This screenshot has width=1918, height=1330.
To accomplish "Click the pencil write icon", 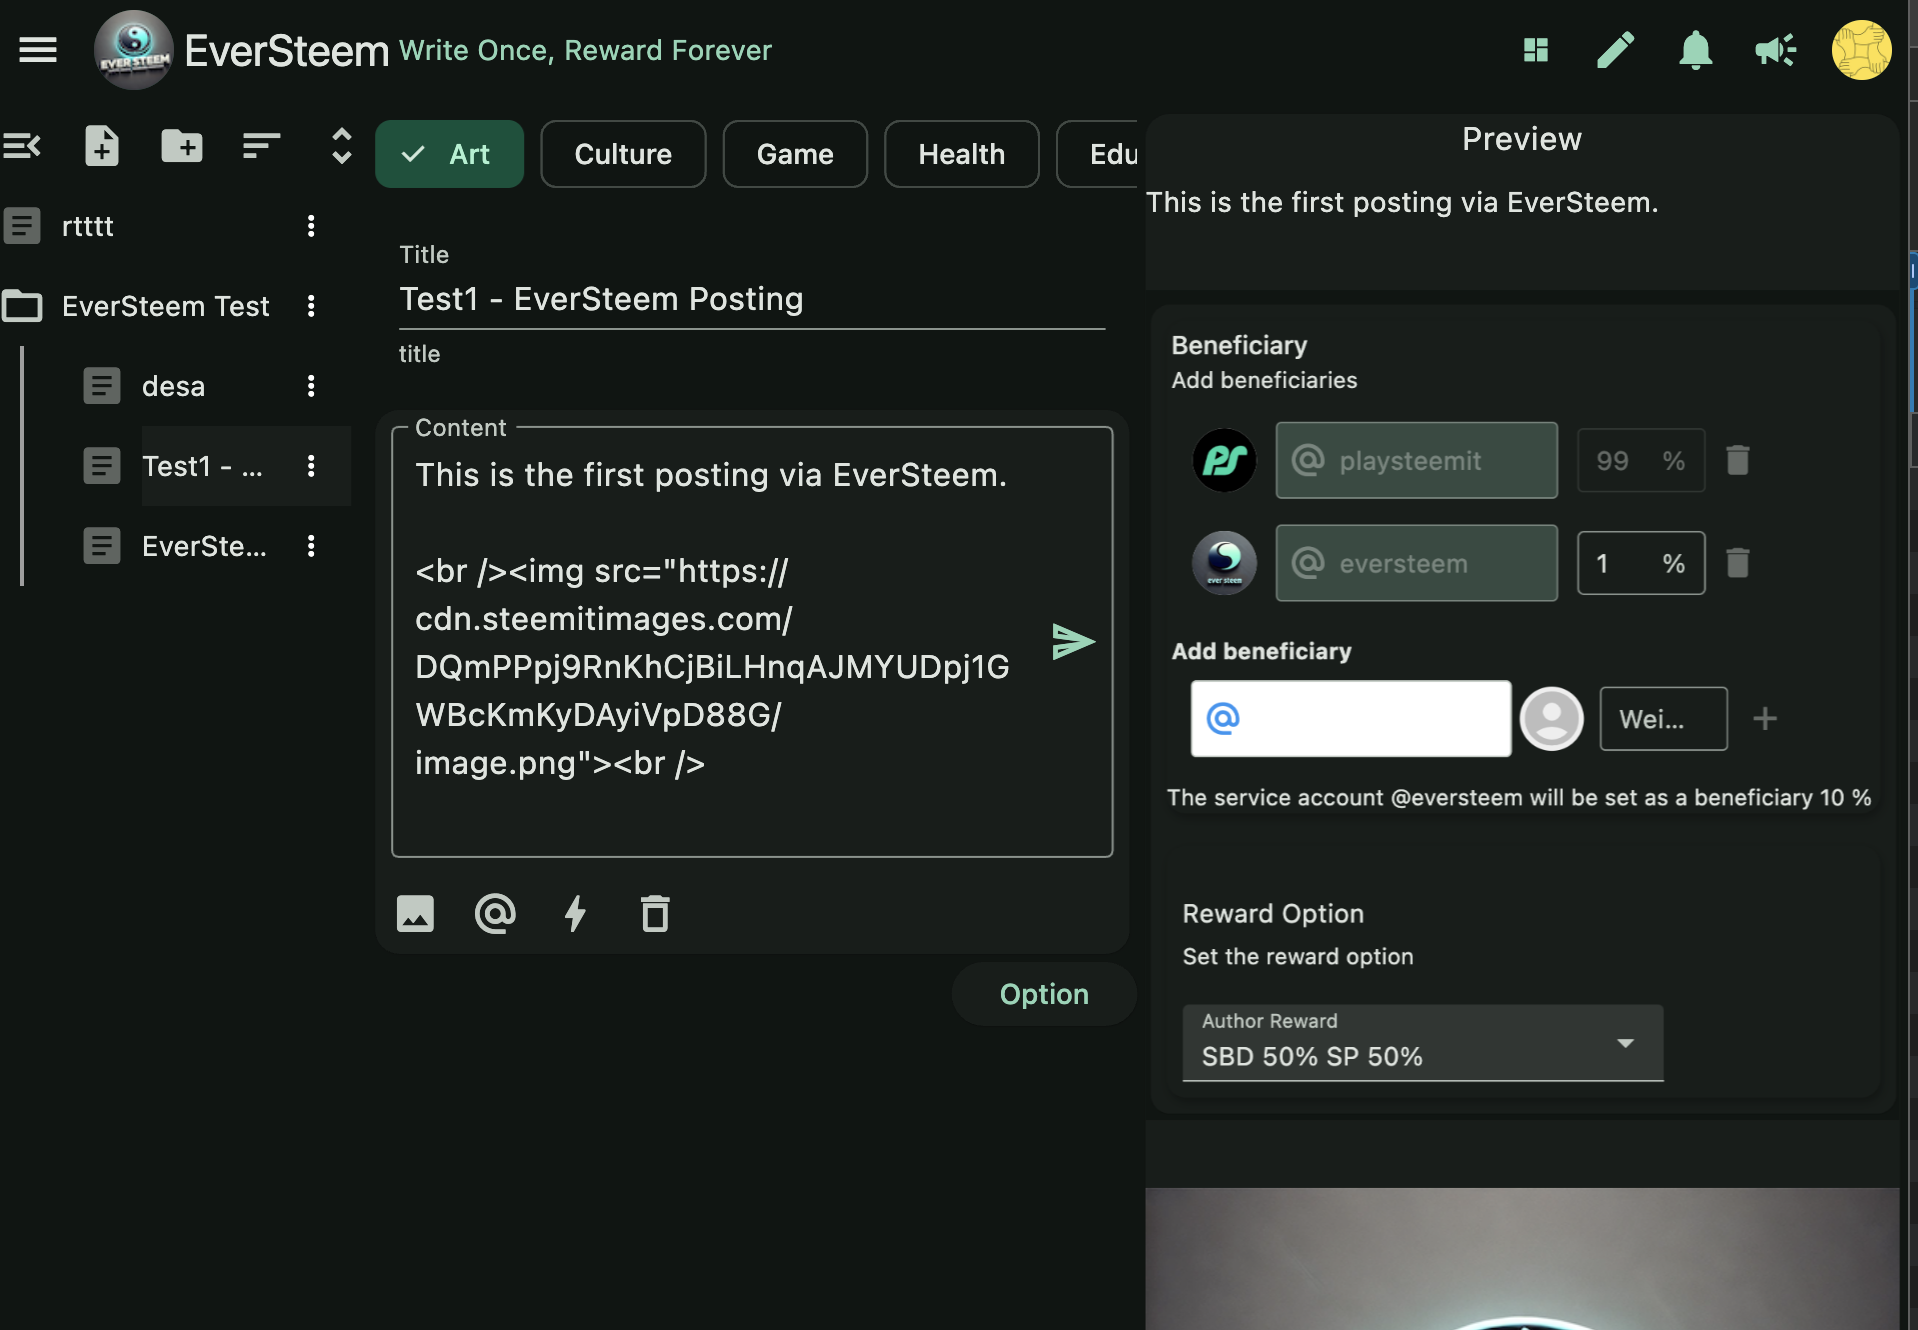I will point(1615,50).
